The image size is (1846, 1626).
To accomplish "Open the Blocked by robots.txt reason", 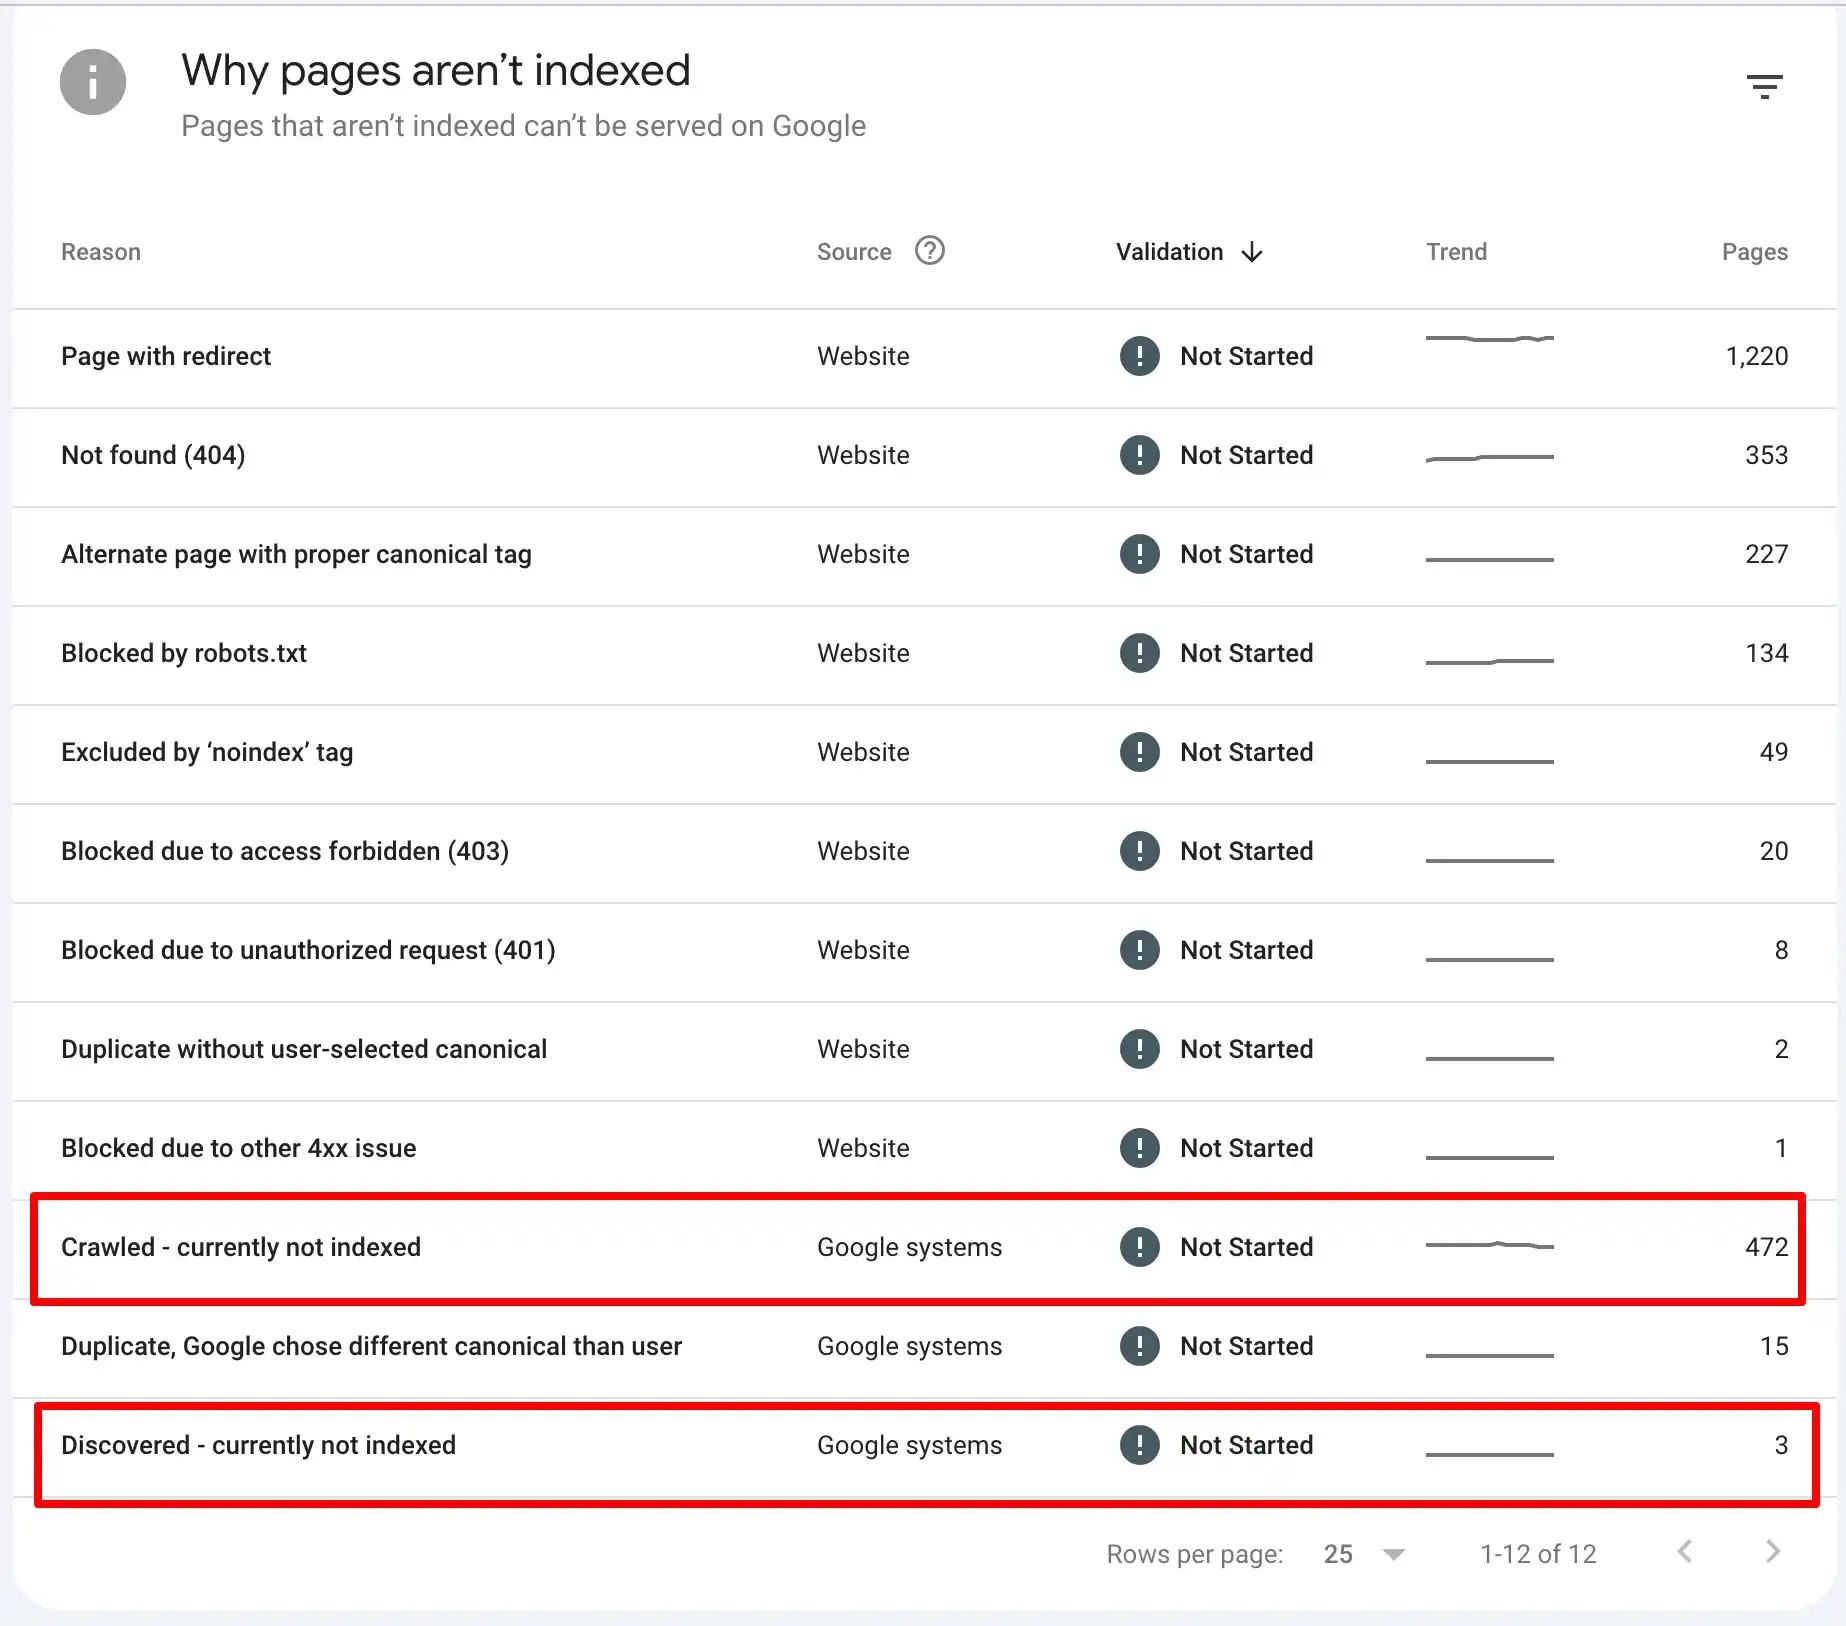I will 184,653.
